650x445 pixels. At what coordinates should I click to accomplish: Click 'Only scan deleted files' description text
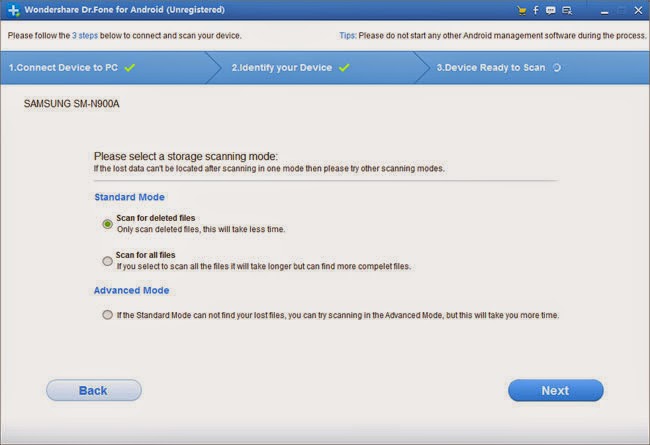coord(201,229)
